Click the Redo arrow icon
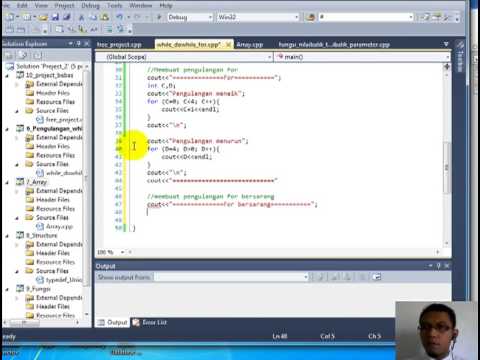 (x=137, y=17)
